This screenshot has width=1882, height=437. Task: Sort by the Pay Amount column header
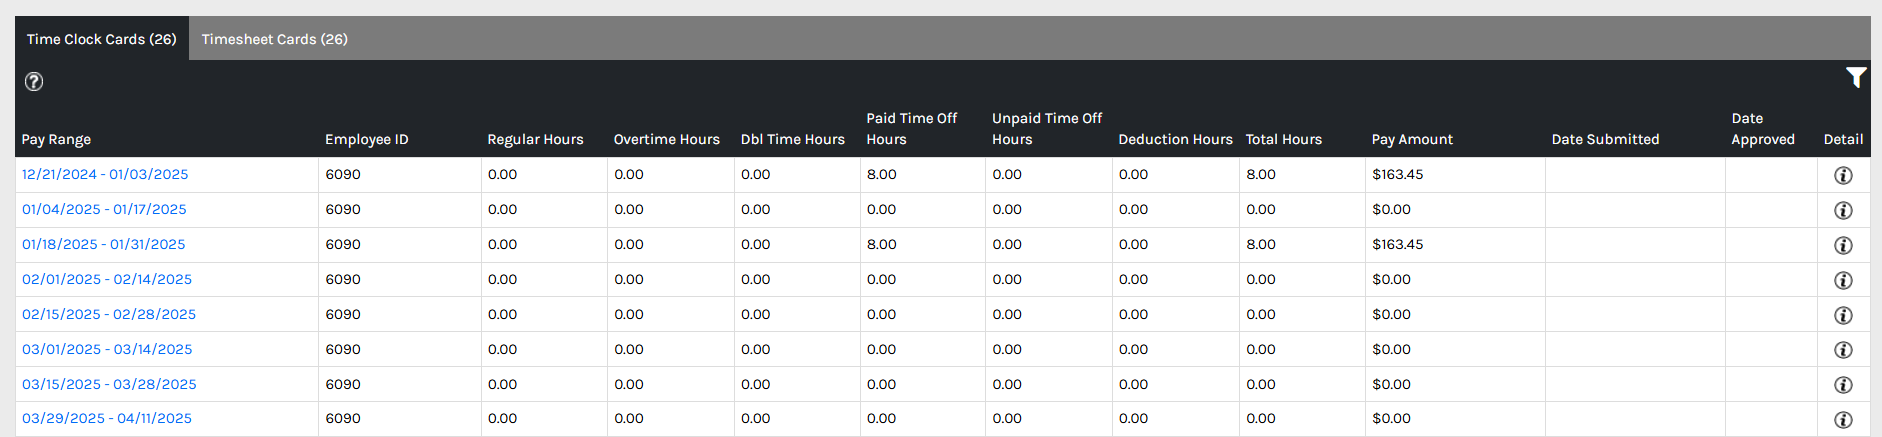[x=1412, y=139]
